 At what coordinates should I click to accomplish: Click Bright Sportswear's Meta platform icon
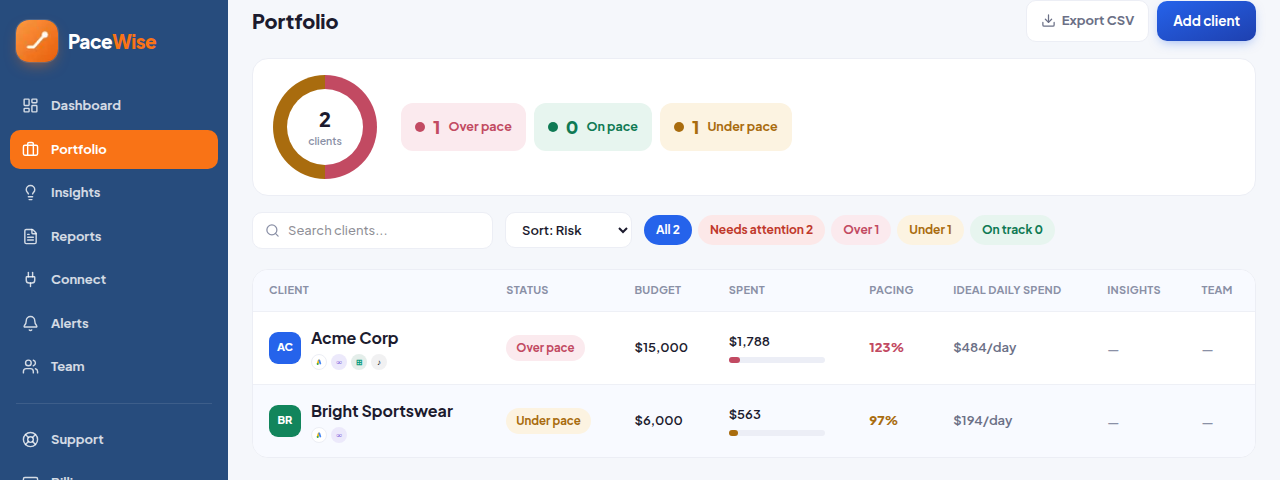[339, 435]
